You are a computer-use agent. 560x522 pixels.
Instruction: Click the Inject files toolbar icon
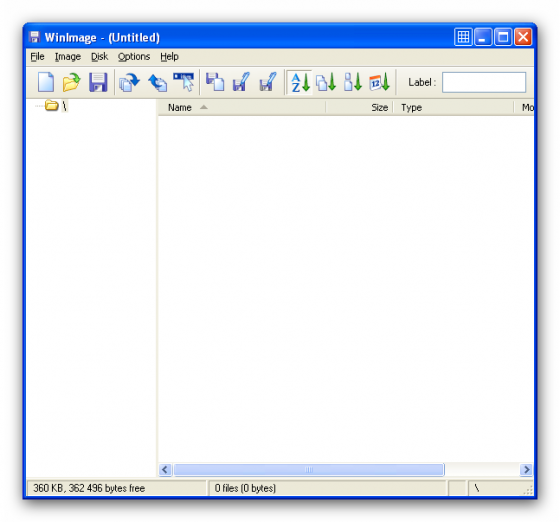pos(129,82)
